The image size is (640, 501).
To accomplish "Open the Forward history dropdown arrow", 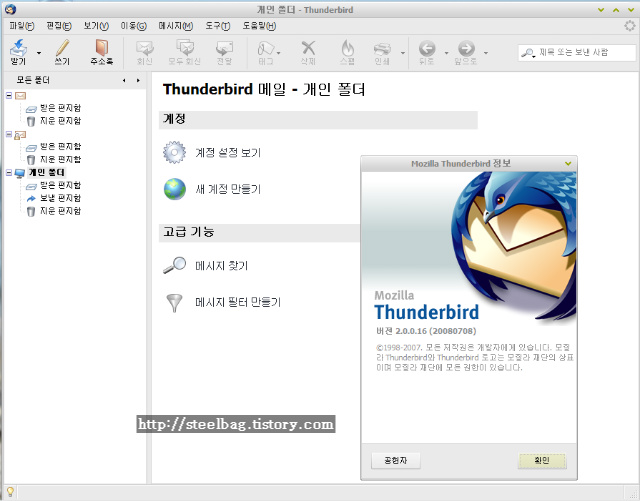I will tap(486, 53).
